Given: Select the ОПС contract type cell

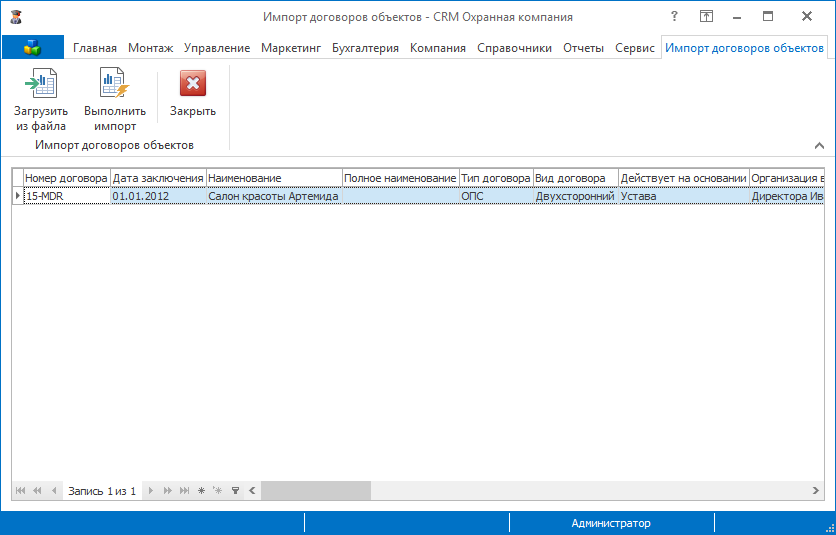Looking at the screenshot, I should pyautogui.click(x=496, y=196).
